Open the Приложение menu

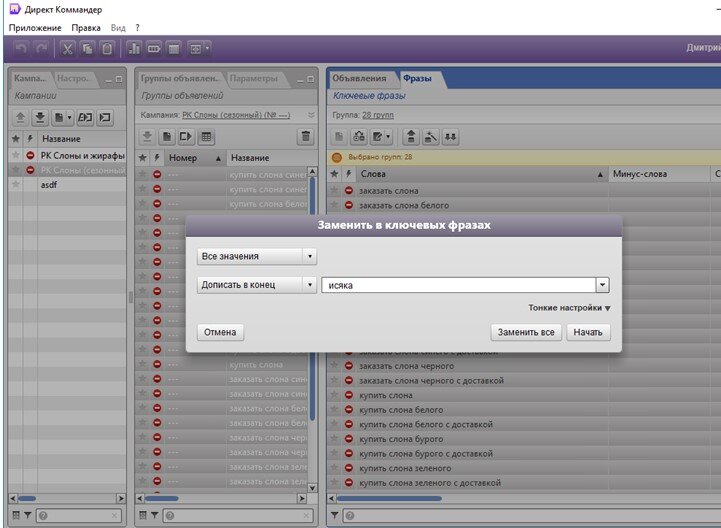click(35, 28)
